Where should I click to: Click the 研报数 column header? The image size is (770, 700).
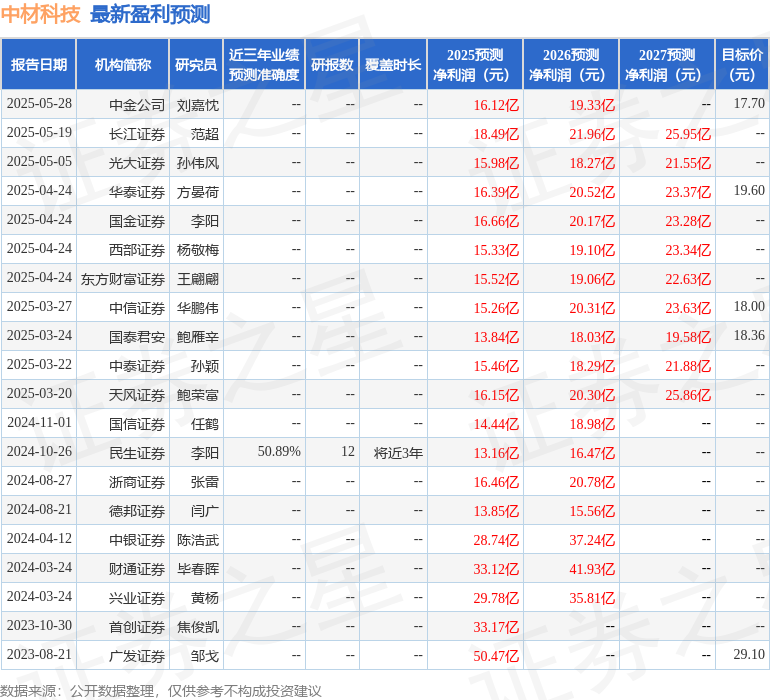(x=332, y=65)
